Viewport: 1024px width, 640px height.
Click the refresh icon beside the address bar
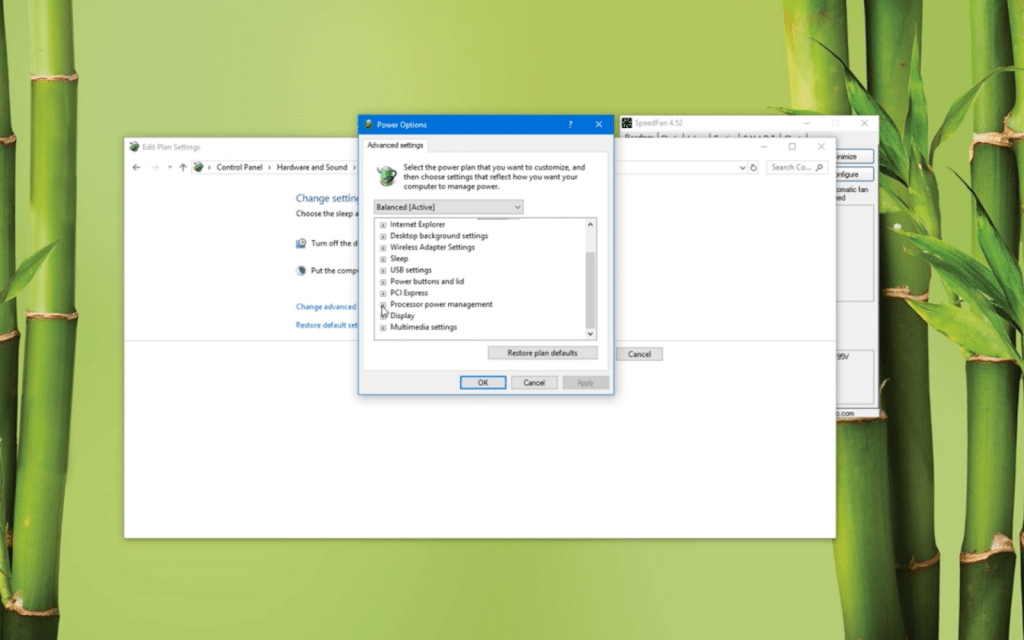754,167
